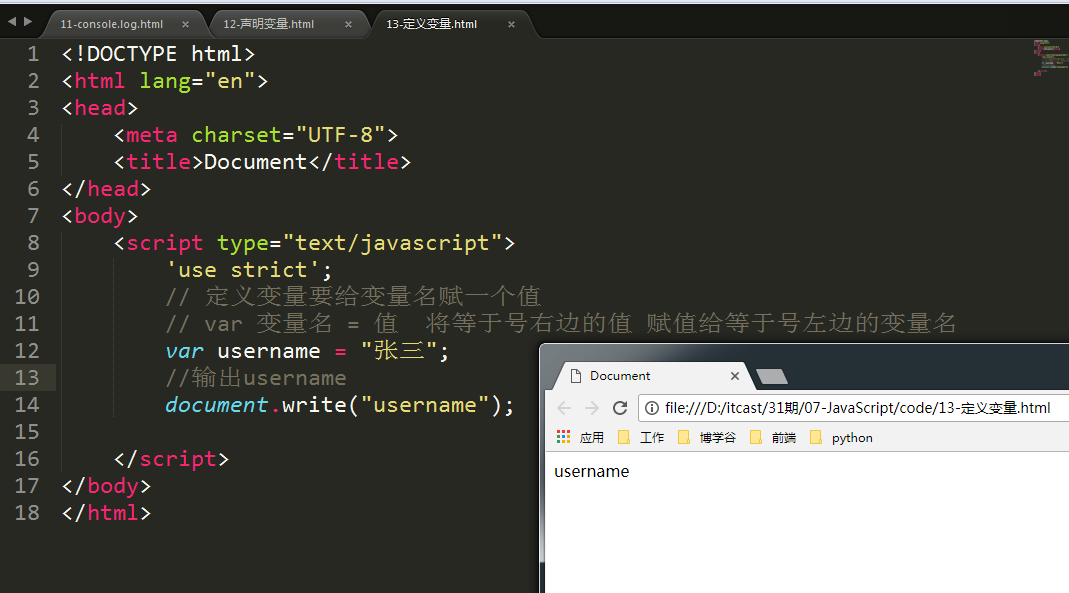Click the opening <body> tag on line 7
The width and height of the screenshot is (1069, 593).
100,216
